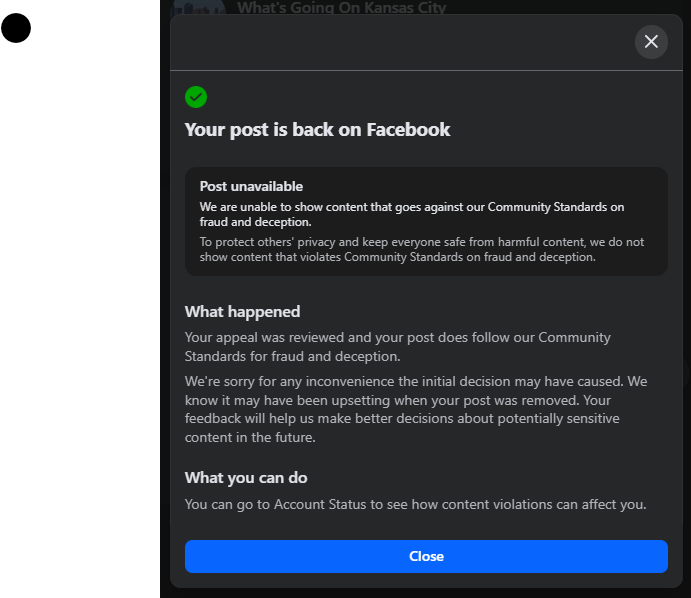Click the green checkmark status icon
Screen dimensions: 691x598
tap(196, 97)
